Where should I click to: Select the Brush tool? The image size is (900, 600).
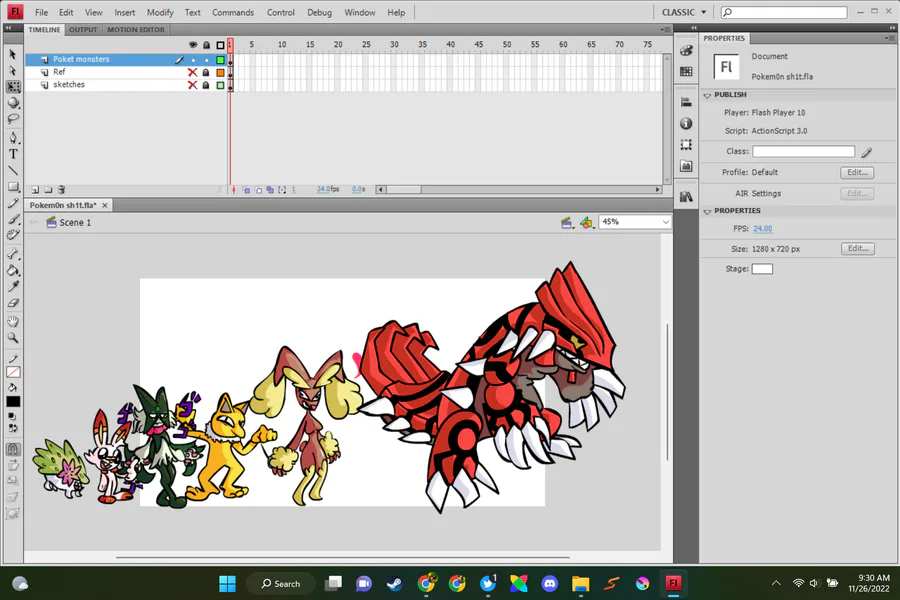click(13, 219)
